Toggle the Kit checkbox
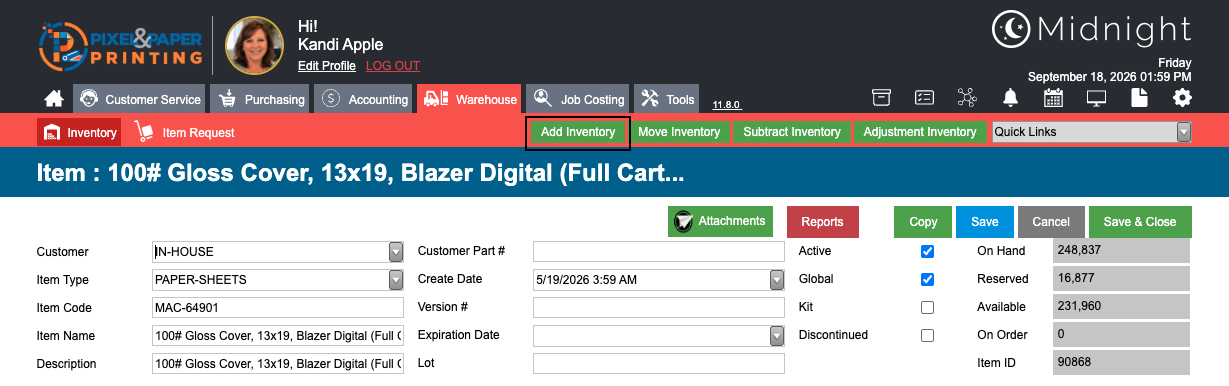Image resolution: width=1229 pixels, height=386 pixels. pyautogui.click(x=927, y=307)
